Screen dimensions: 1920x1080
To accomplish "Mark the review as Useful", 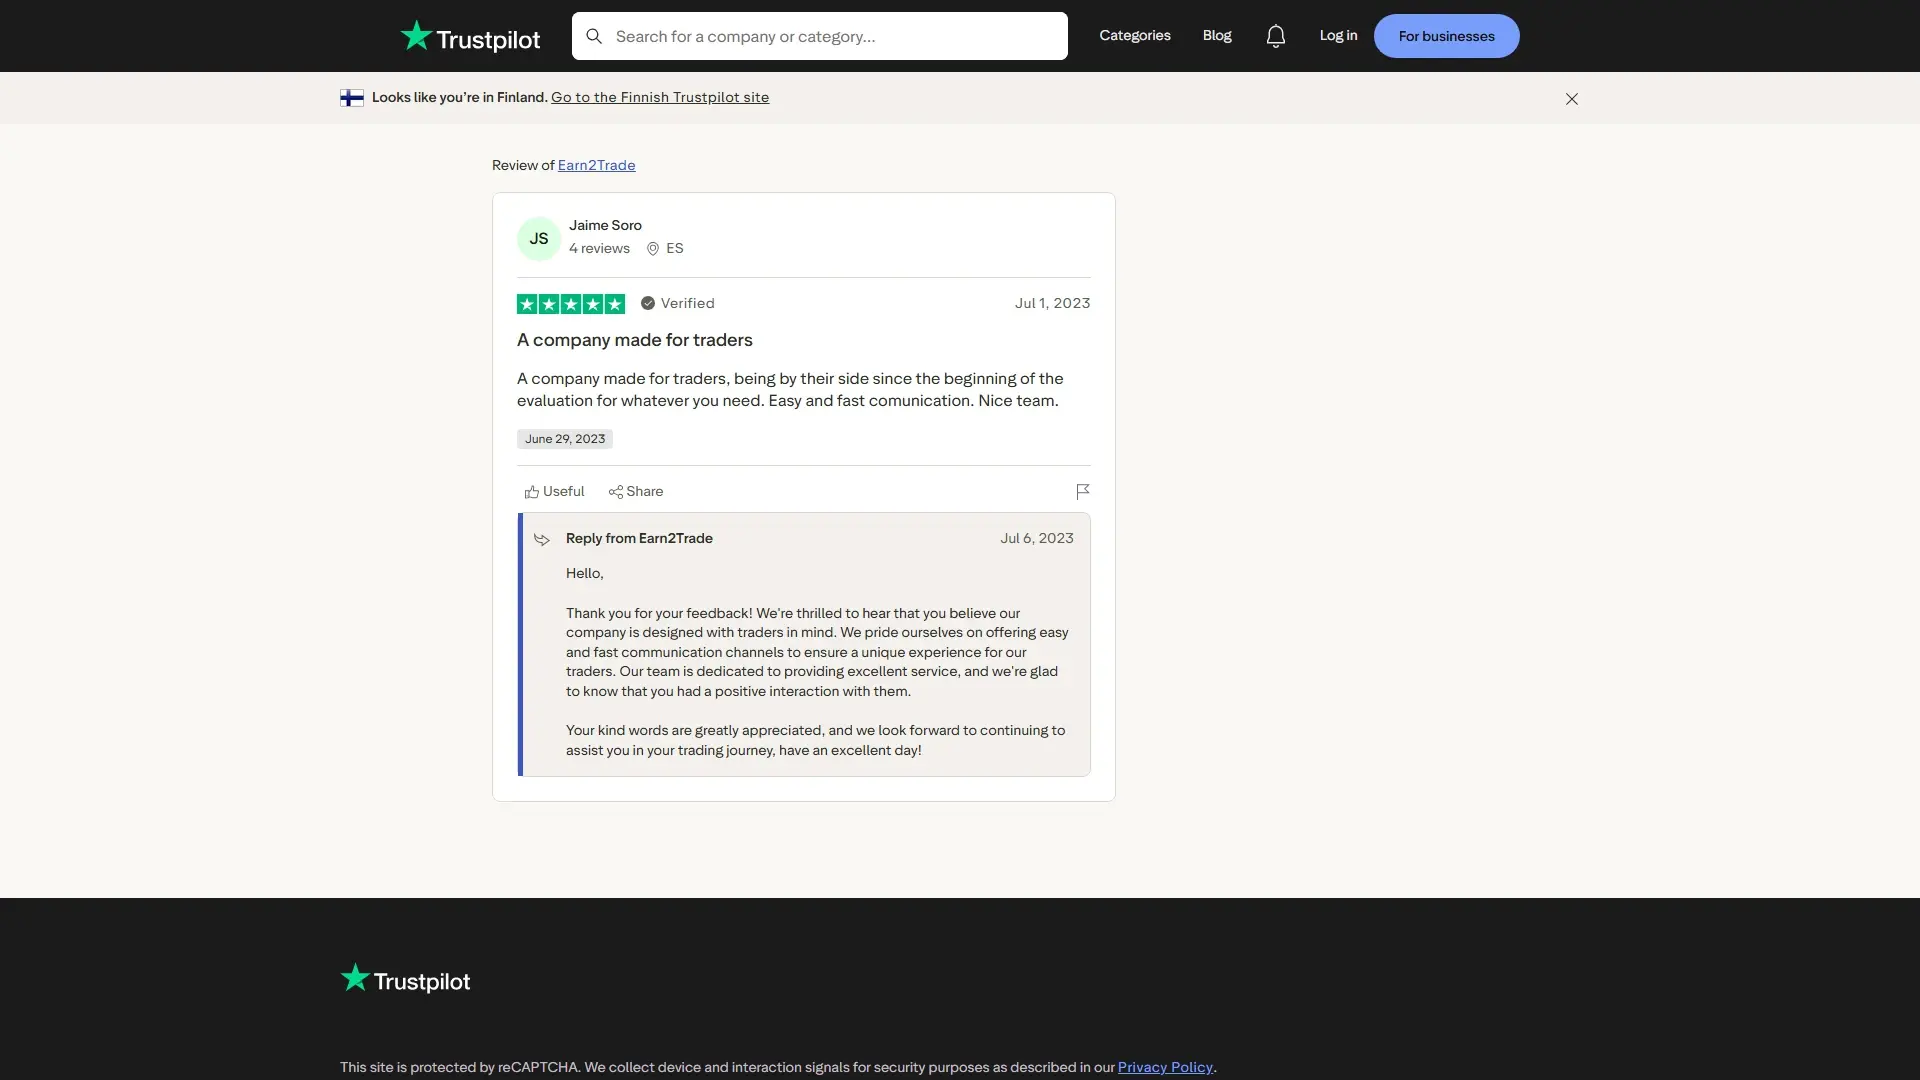I will pyautogui.click(x=554, y=491).
